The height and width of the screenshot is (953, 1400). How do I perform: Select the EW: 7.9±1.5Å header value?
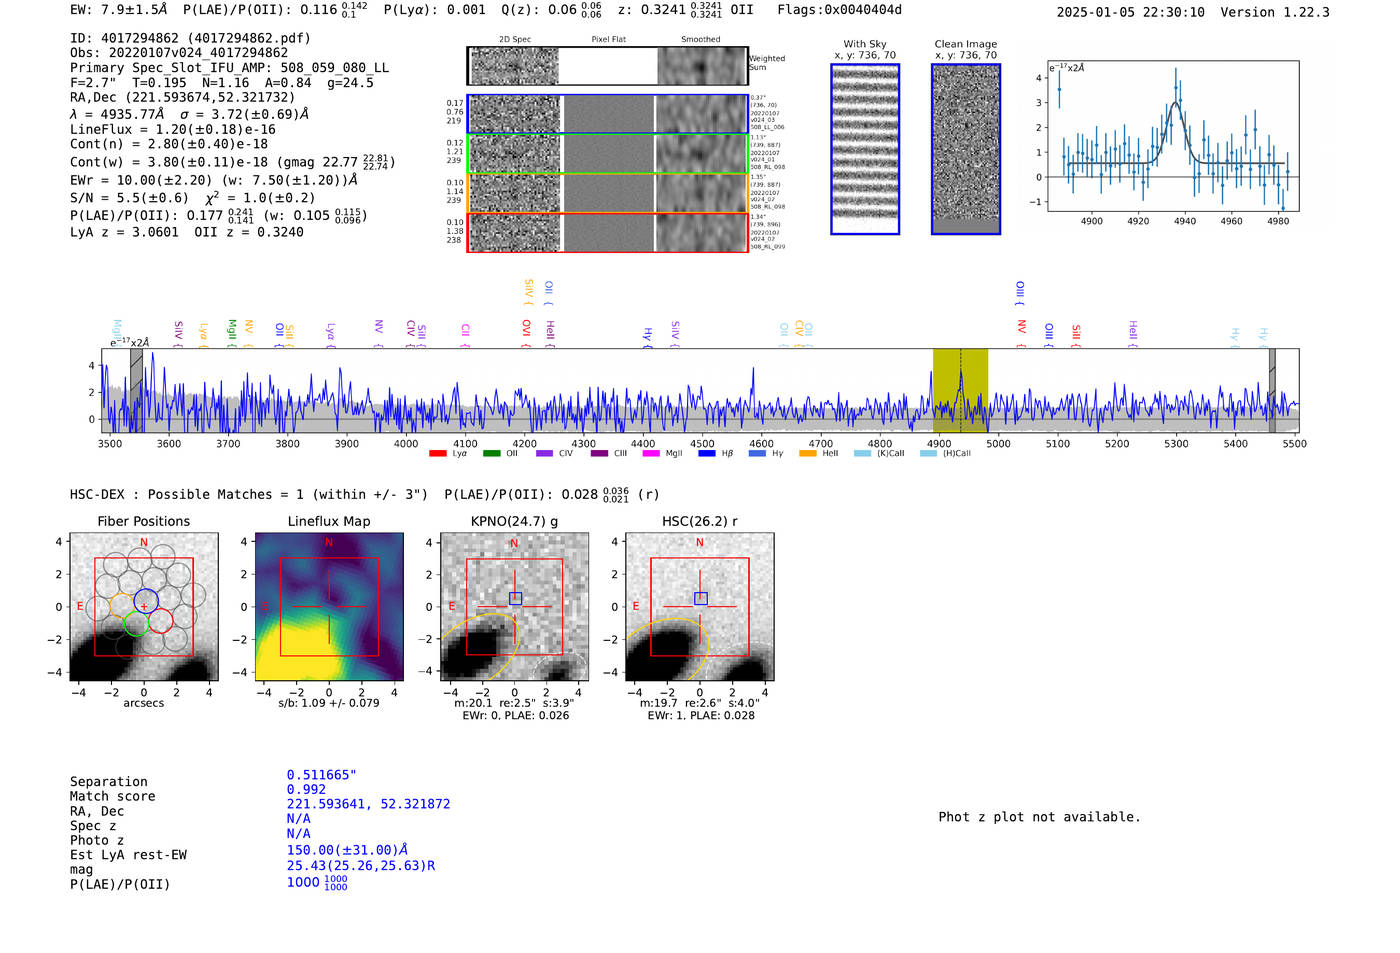[x=119, y=10]
